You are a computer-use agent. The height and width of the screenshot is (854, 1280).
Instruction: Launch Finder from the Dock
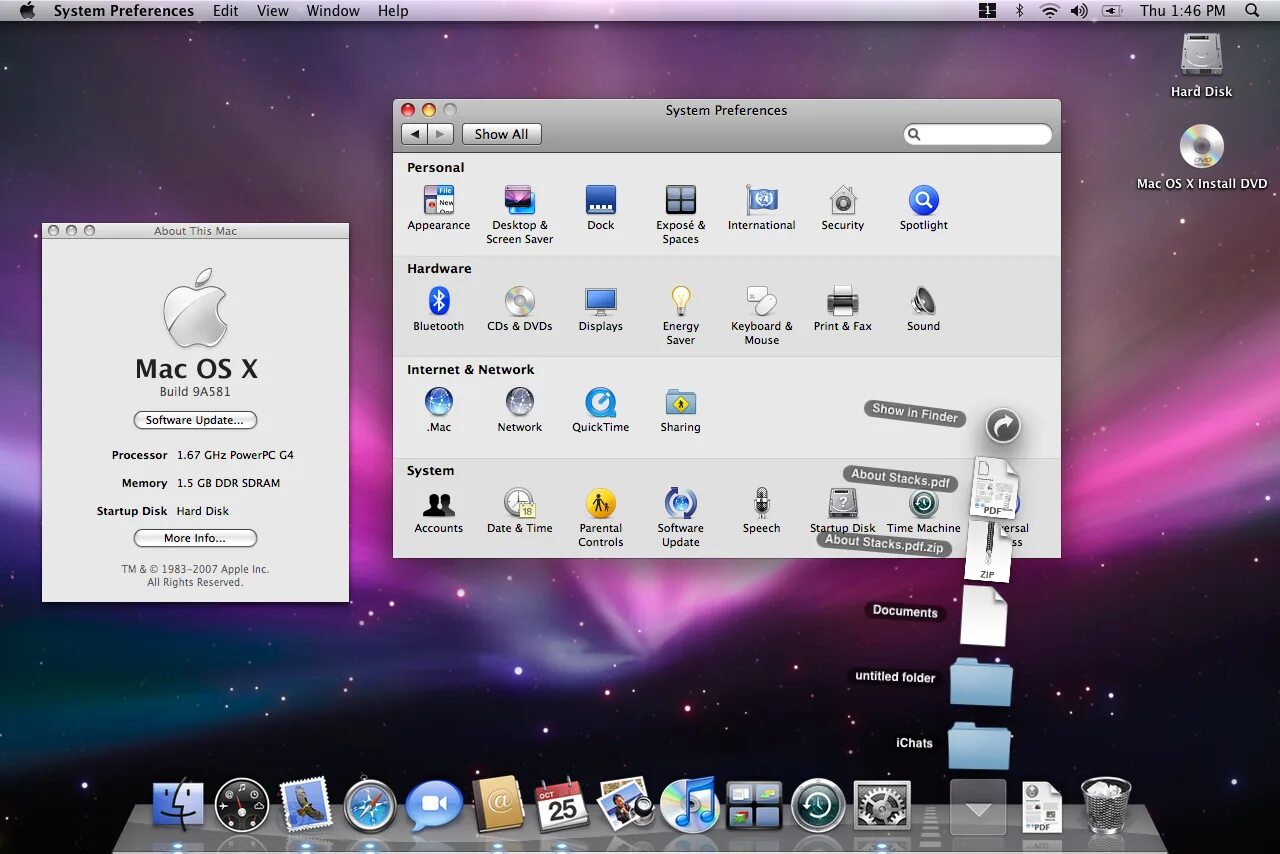pyautogui.click(x=178, y=806)
